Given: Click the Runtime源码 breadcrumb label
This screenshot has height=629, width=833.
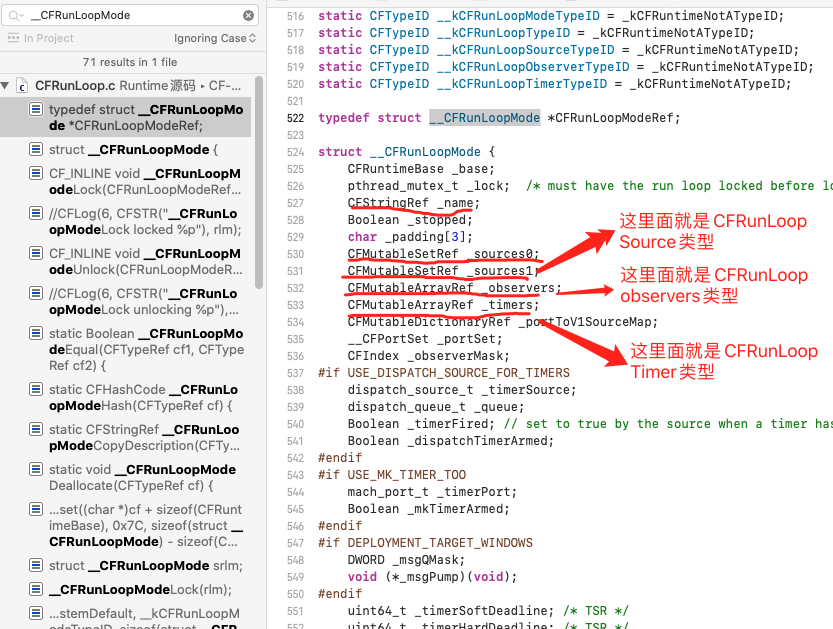Looking at the screenshot, I should pos(160,85).
